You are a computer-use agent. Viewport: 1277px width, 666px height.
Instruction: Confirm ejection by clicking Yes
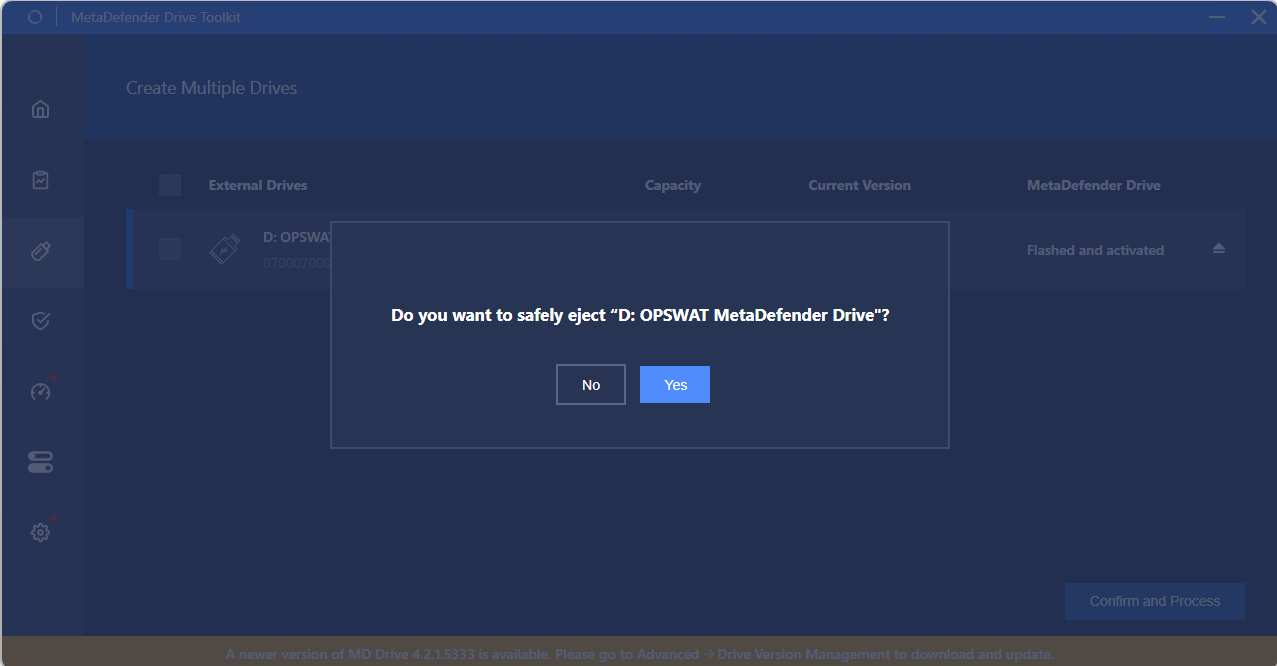(675, 385)
